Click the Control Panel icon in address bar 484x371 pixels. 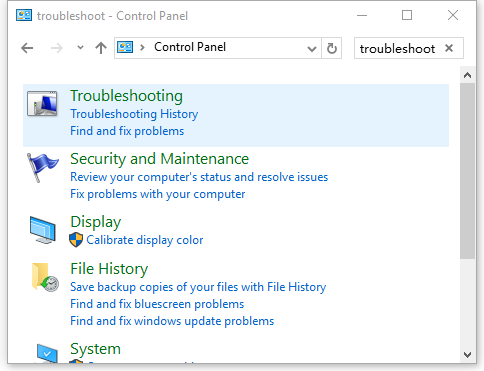tap(125, 47)
